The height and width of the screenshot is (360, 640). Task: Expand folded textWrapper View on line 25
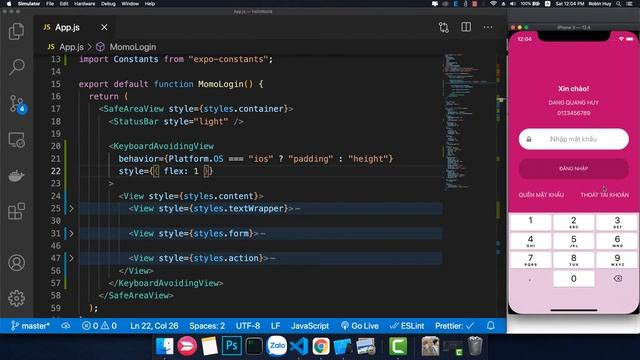pyautogui.click(x=71, y=209)
